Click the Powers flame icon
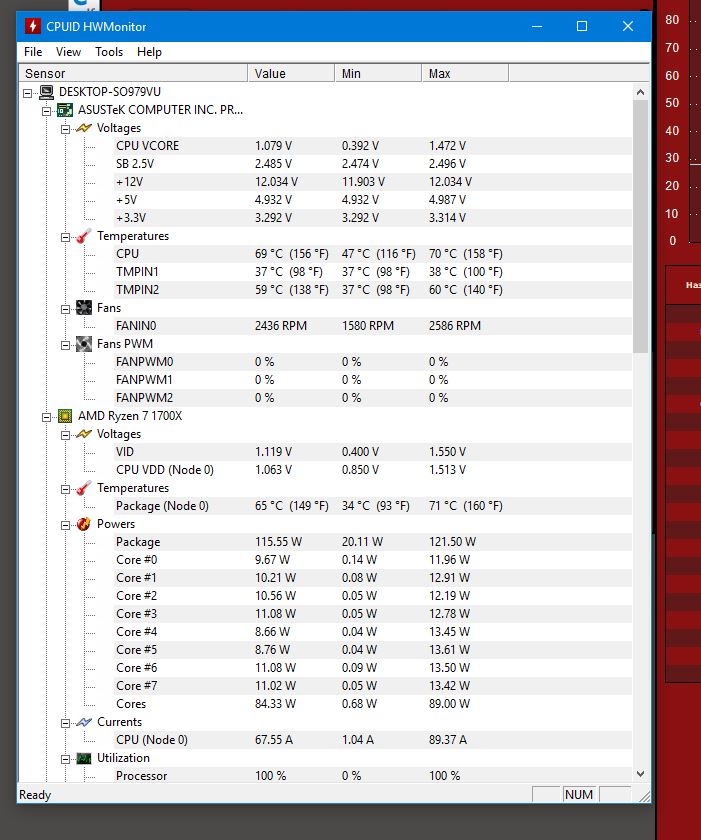This screenshot has width=701, height=840. 84,524
